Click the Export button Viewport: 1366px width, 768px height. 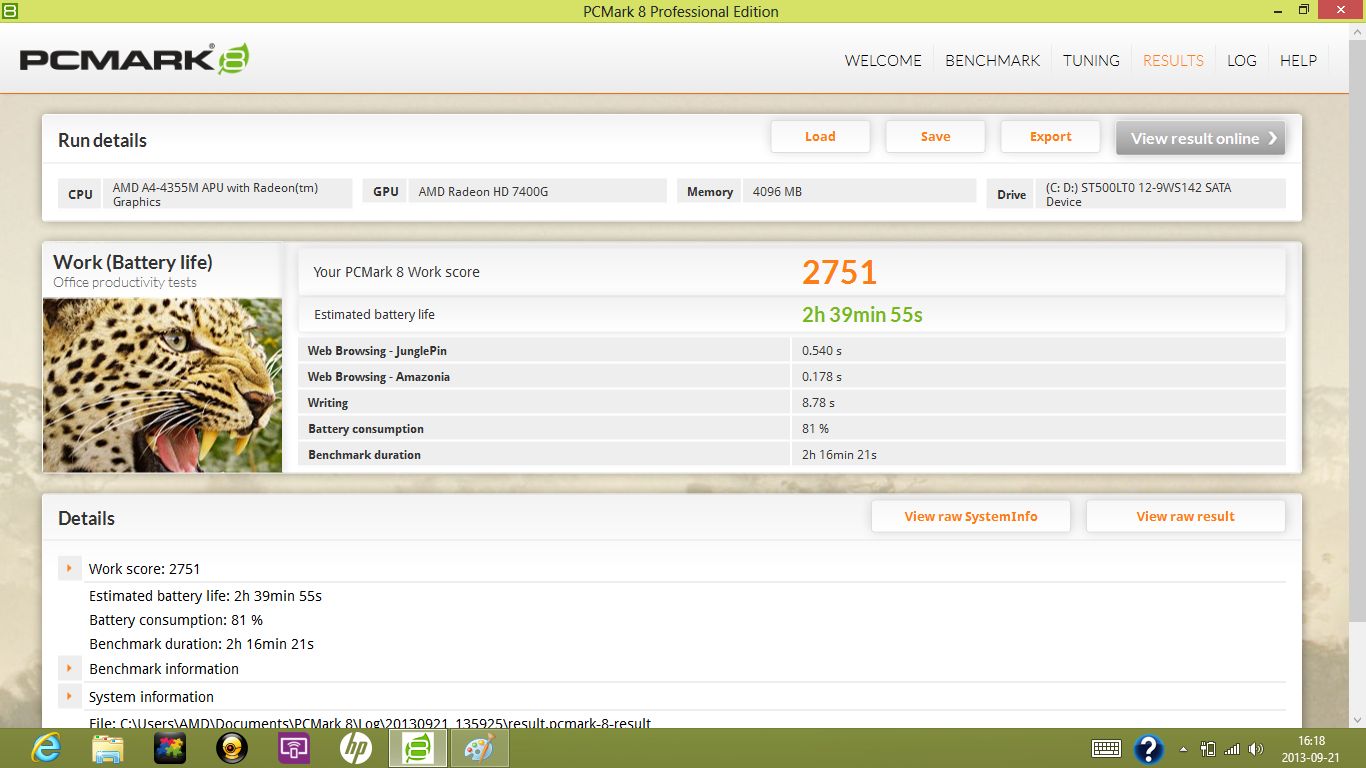[1050, 137]
